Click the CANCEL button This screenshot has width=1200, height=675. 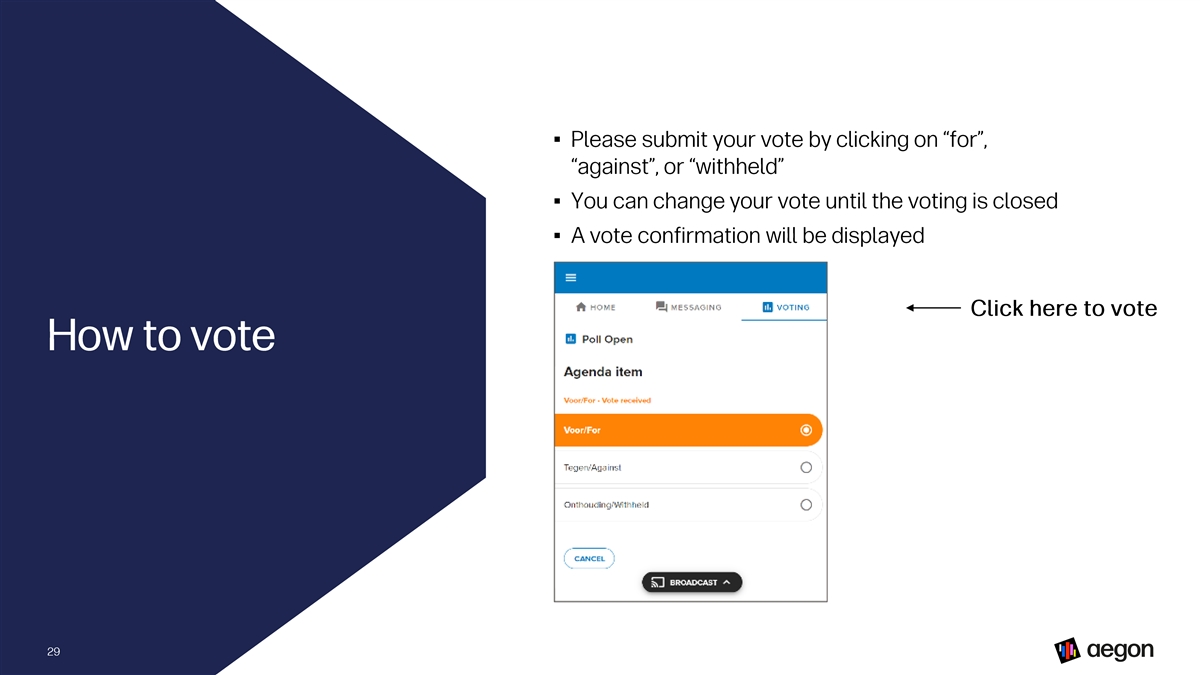(x=589, y=558)
